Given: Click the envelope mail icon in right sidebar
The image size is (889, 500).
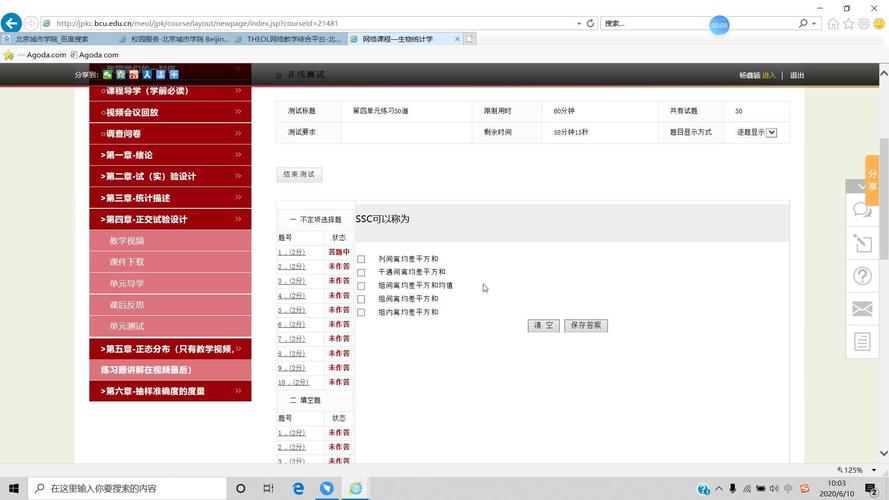Looking at the screenshot, I should pos(862,309).
